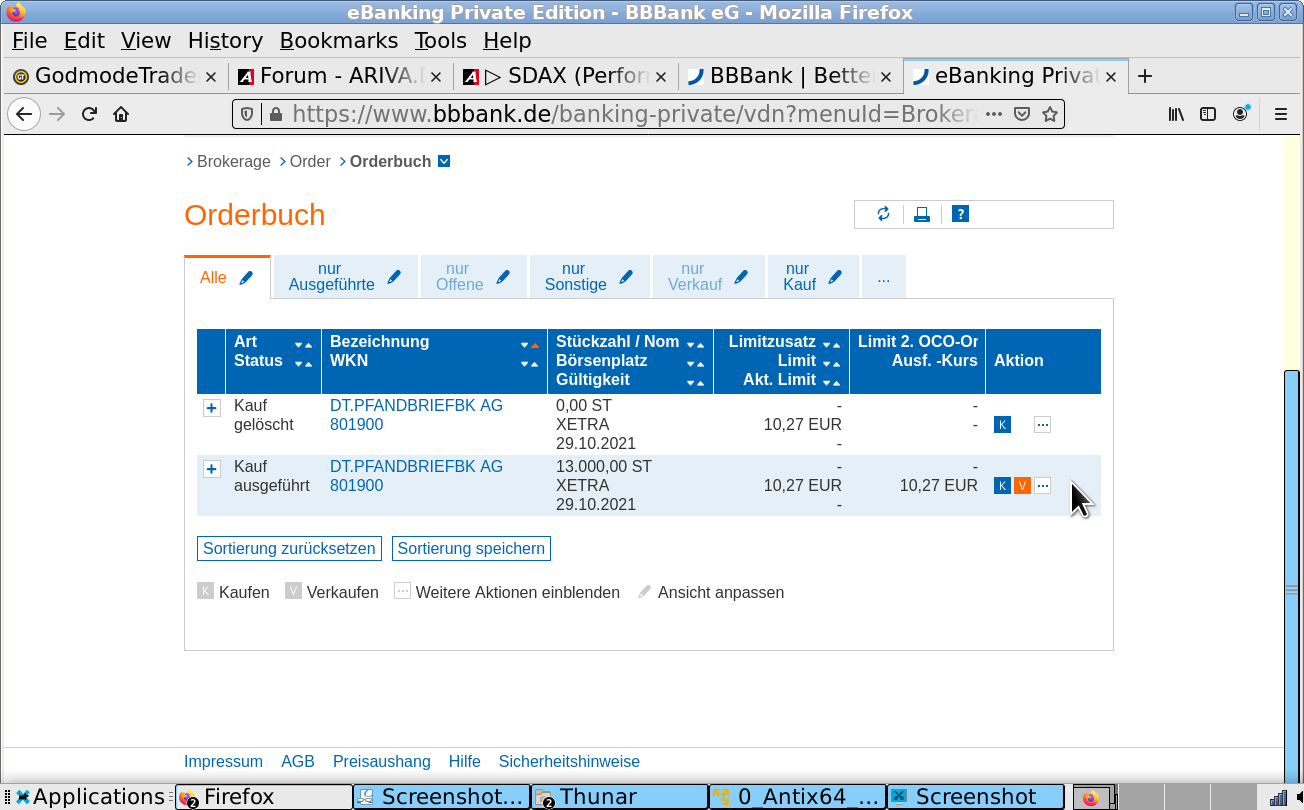Click the K buy icon for gelöscht order

pos(1002,425)
